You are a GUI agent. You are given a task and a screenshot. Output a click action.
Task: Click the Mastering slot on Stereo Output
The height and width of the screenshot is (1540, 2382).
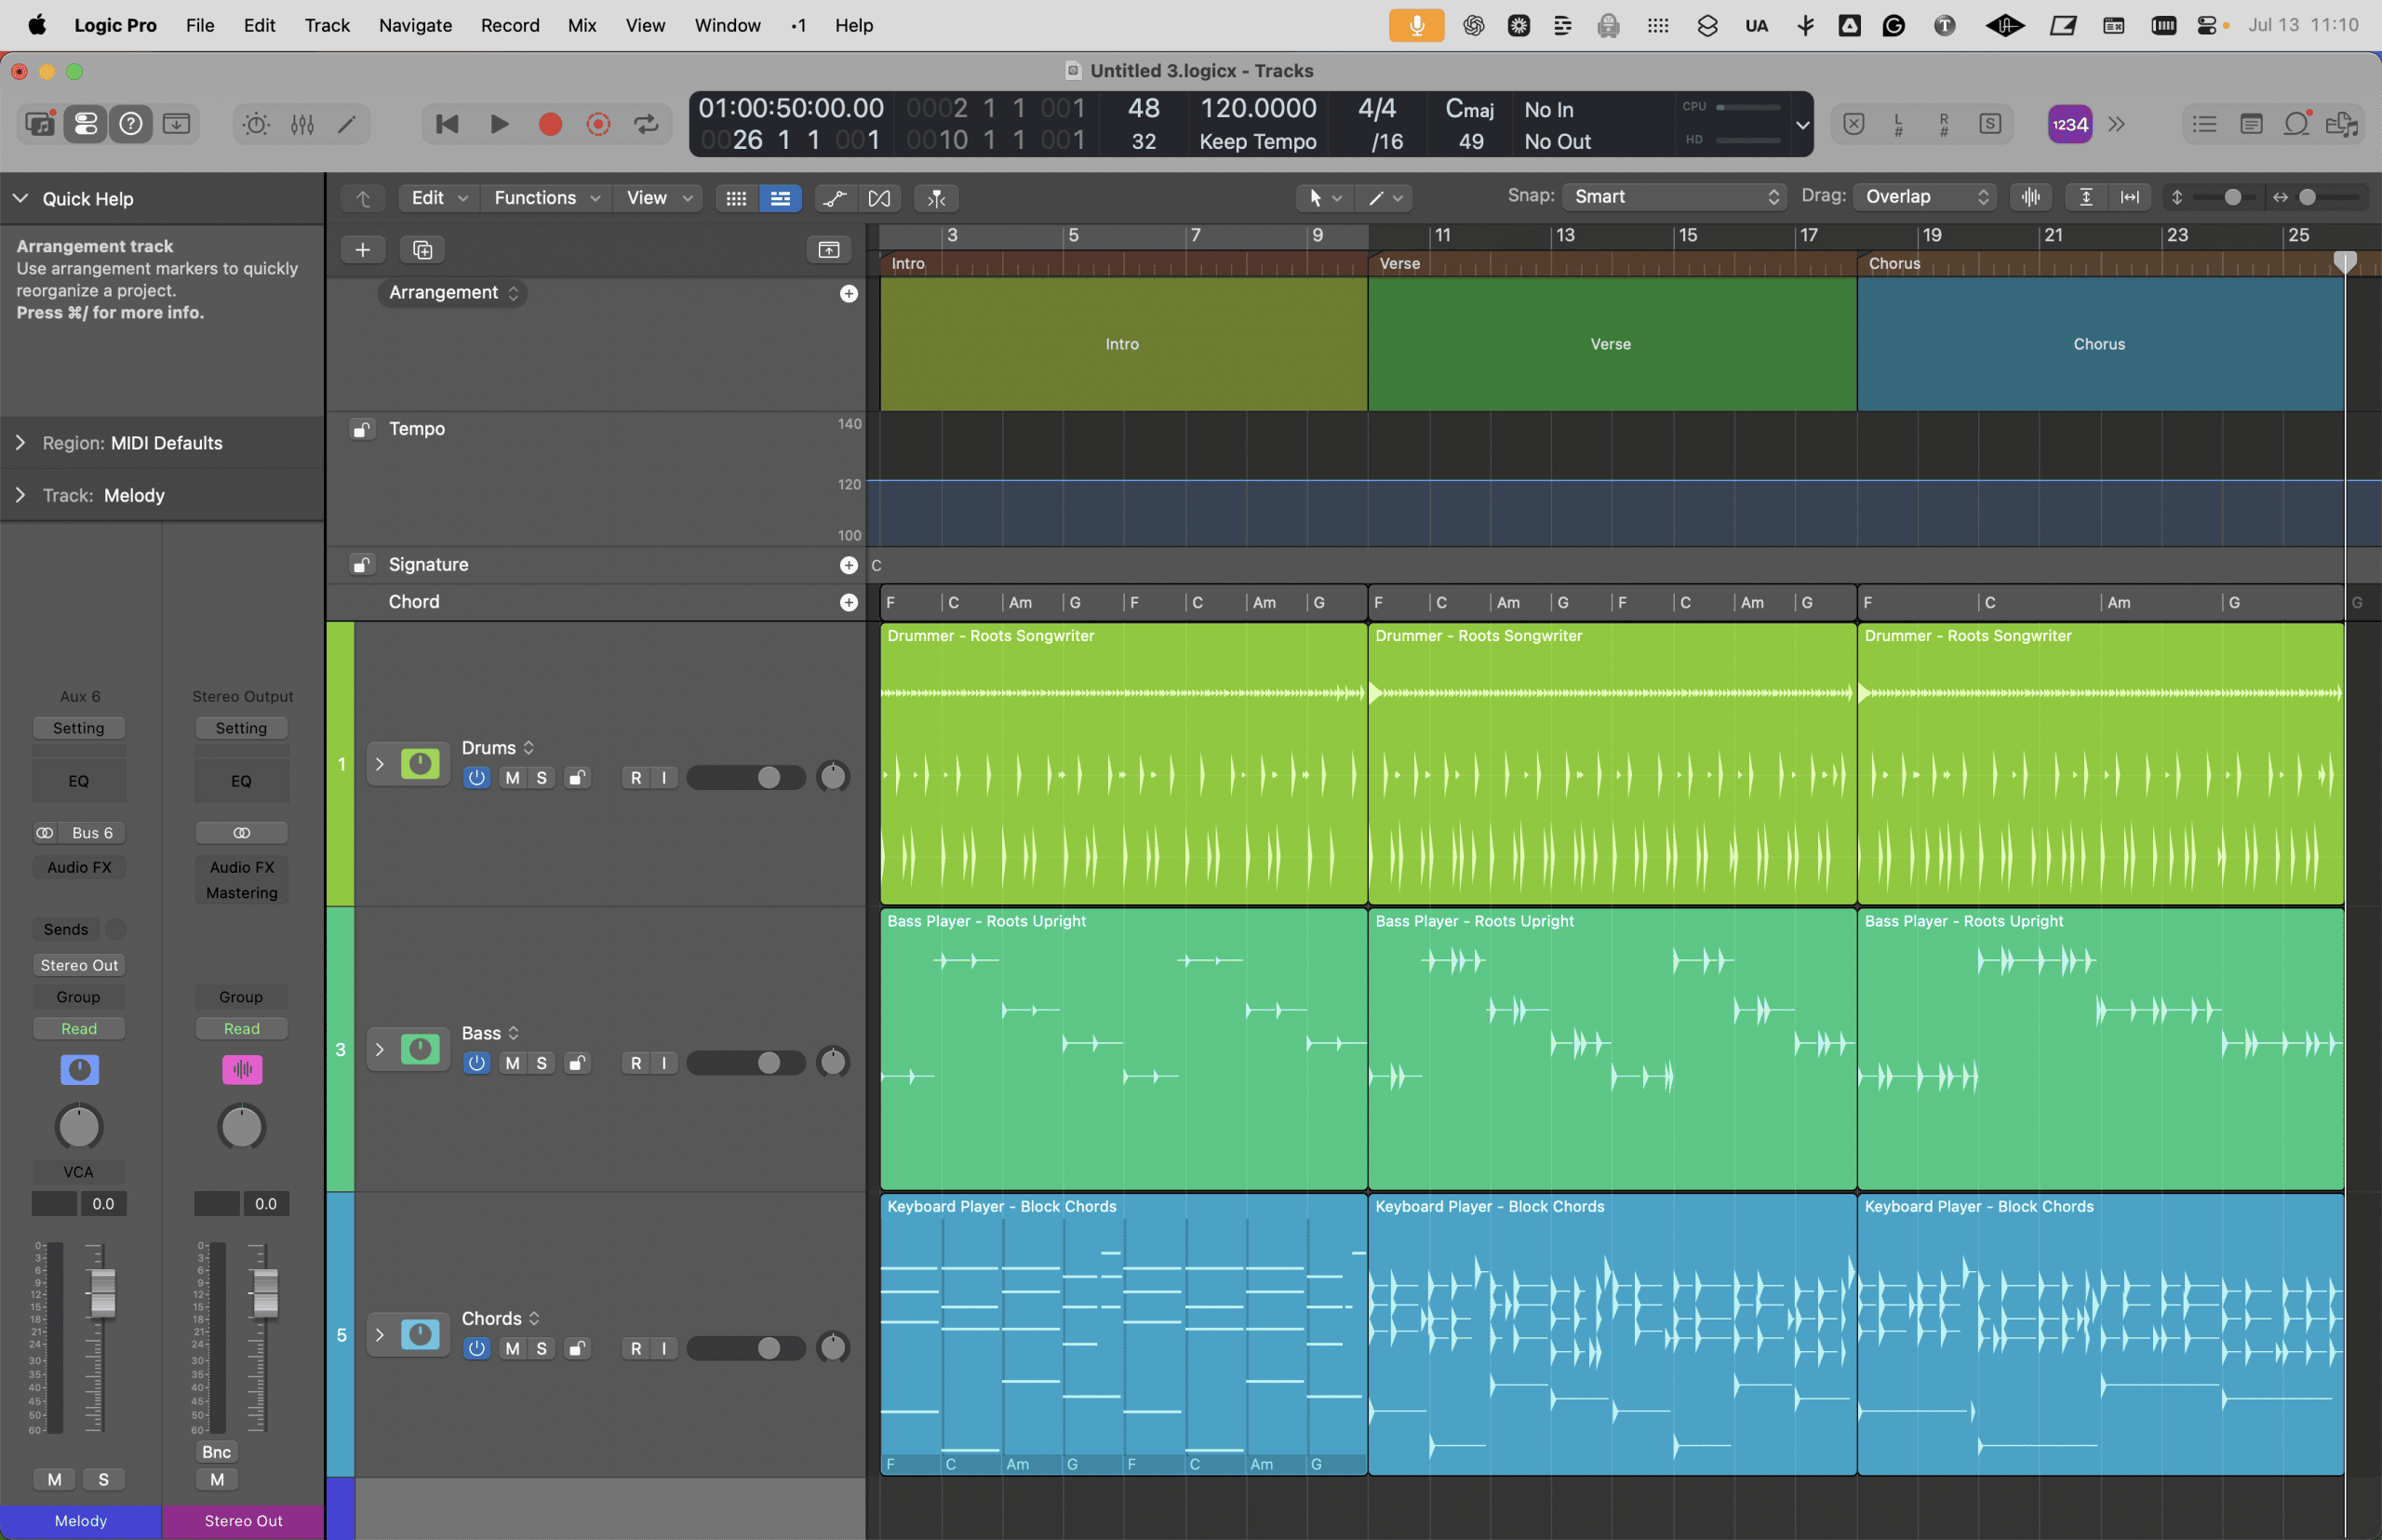pos(242,893)
